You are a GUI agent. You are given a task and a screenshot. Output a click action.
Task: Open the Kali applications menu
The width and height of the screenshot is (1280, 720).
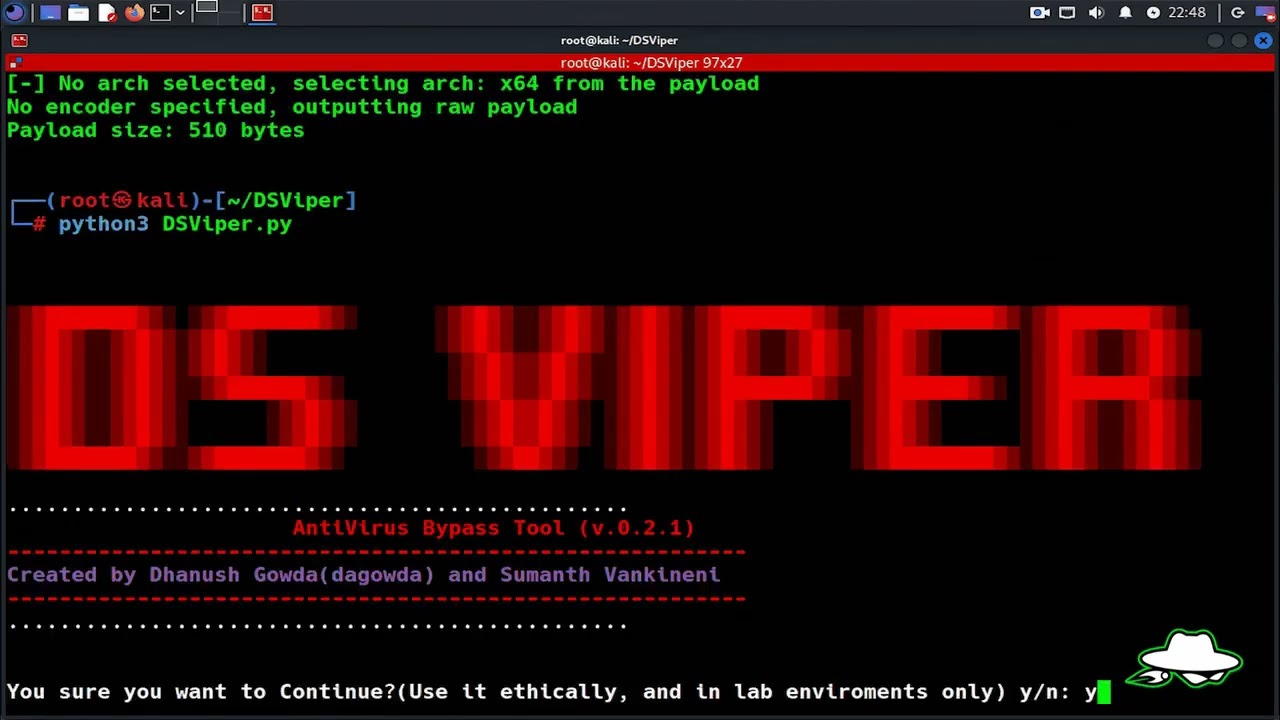[14, 13]
